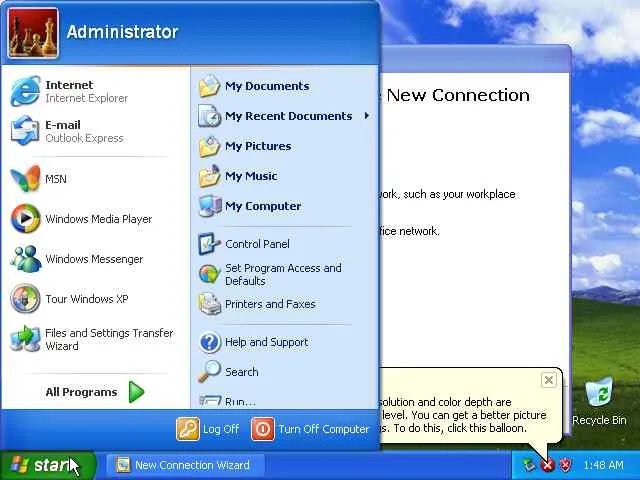This screenshot has width=640, height=480.
Task: Click the taskbar clock 1:48 AM
Action: click(604, 465)
